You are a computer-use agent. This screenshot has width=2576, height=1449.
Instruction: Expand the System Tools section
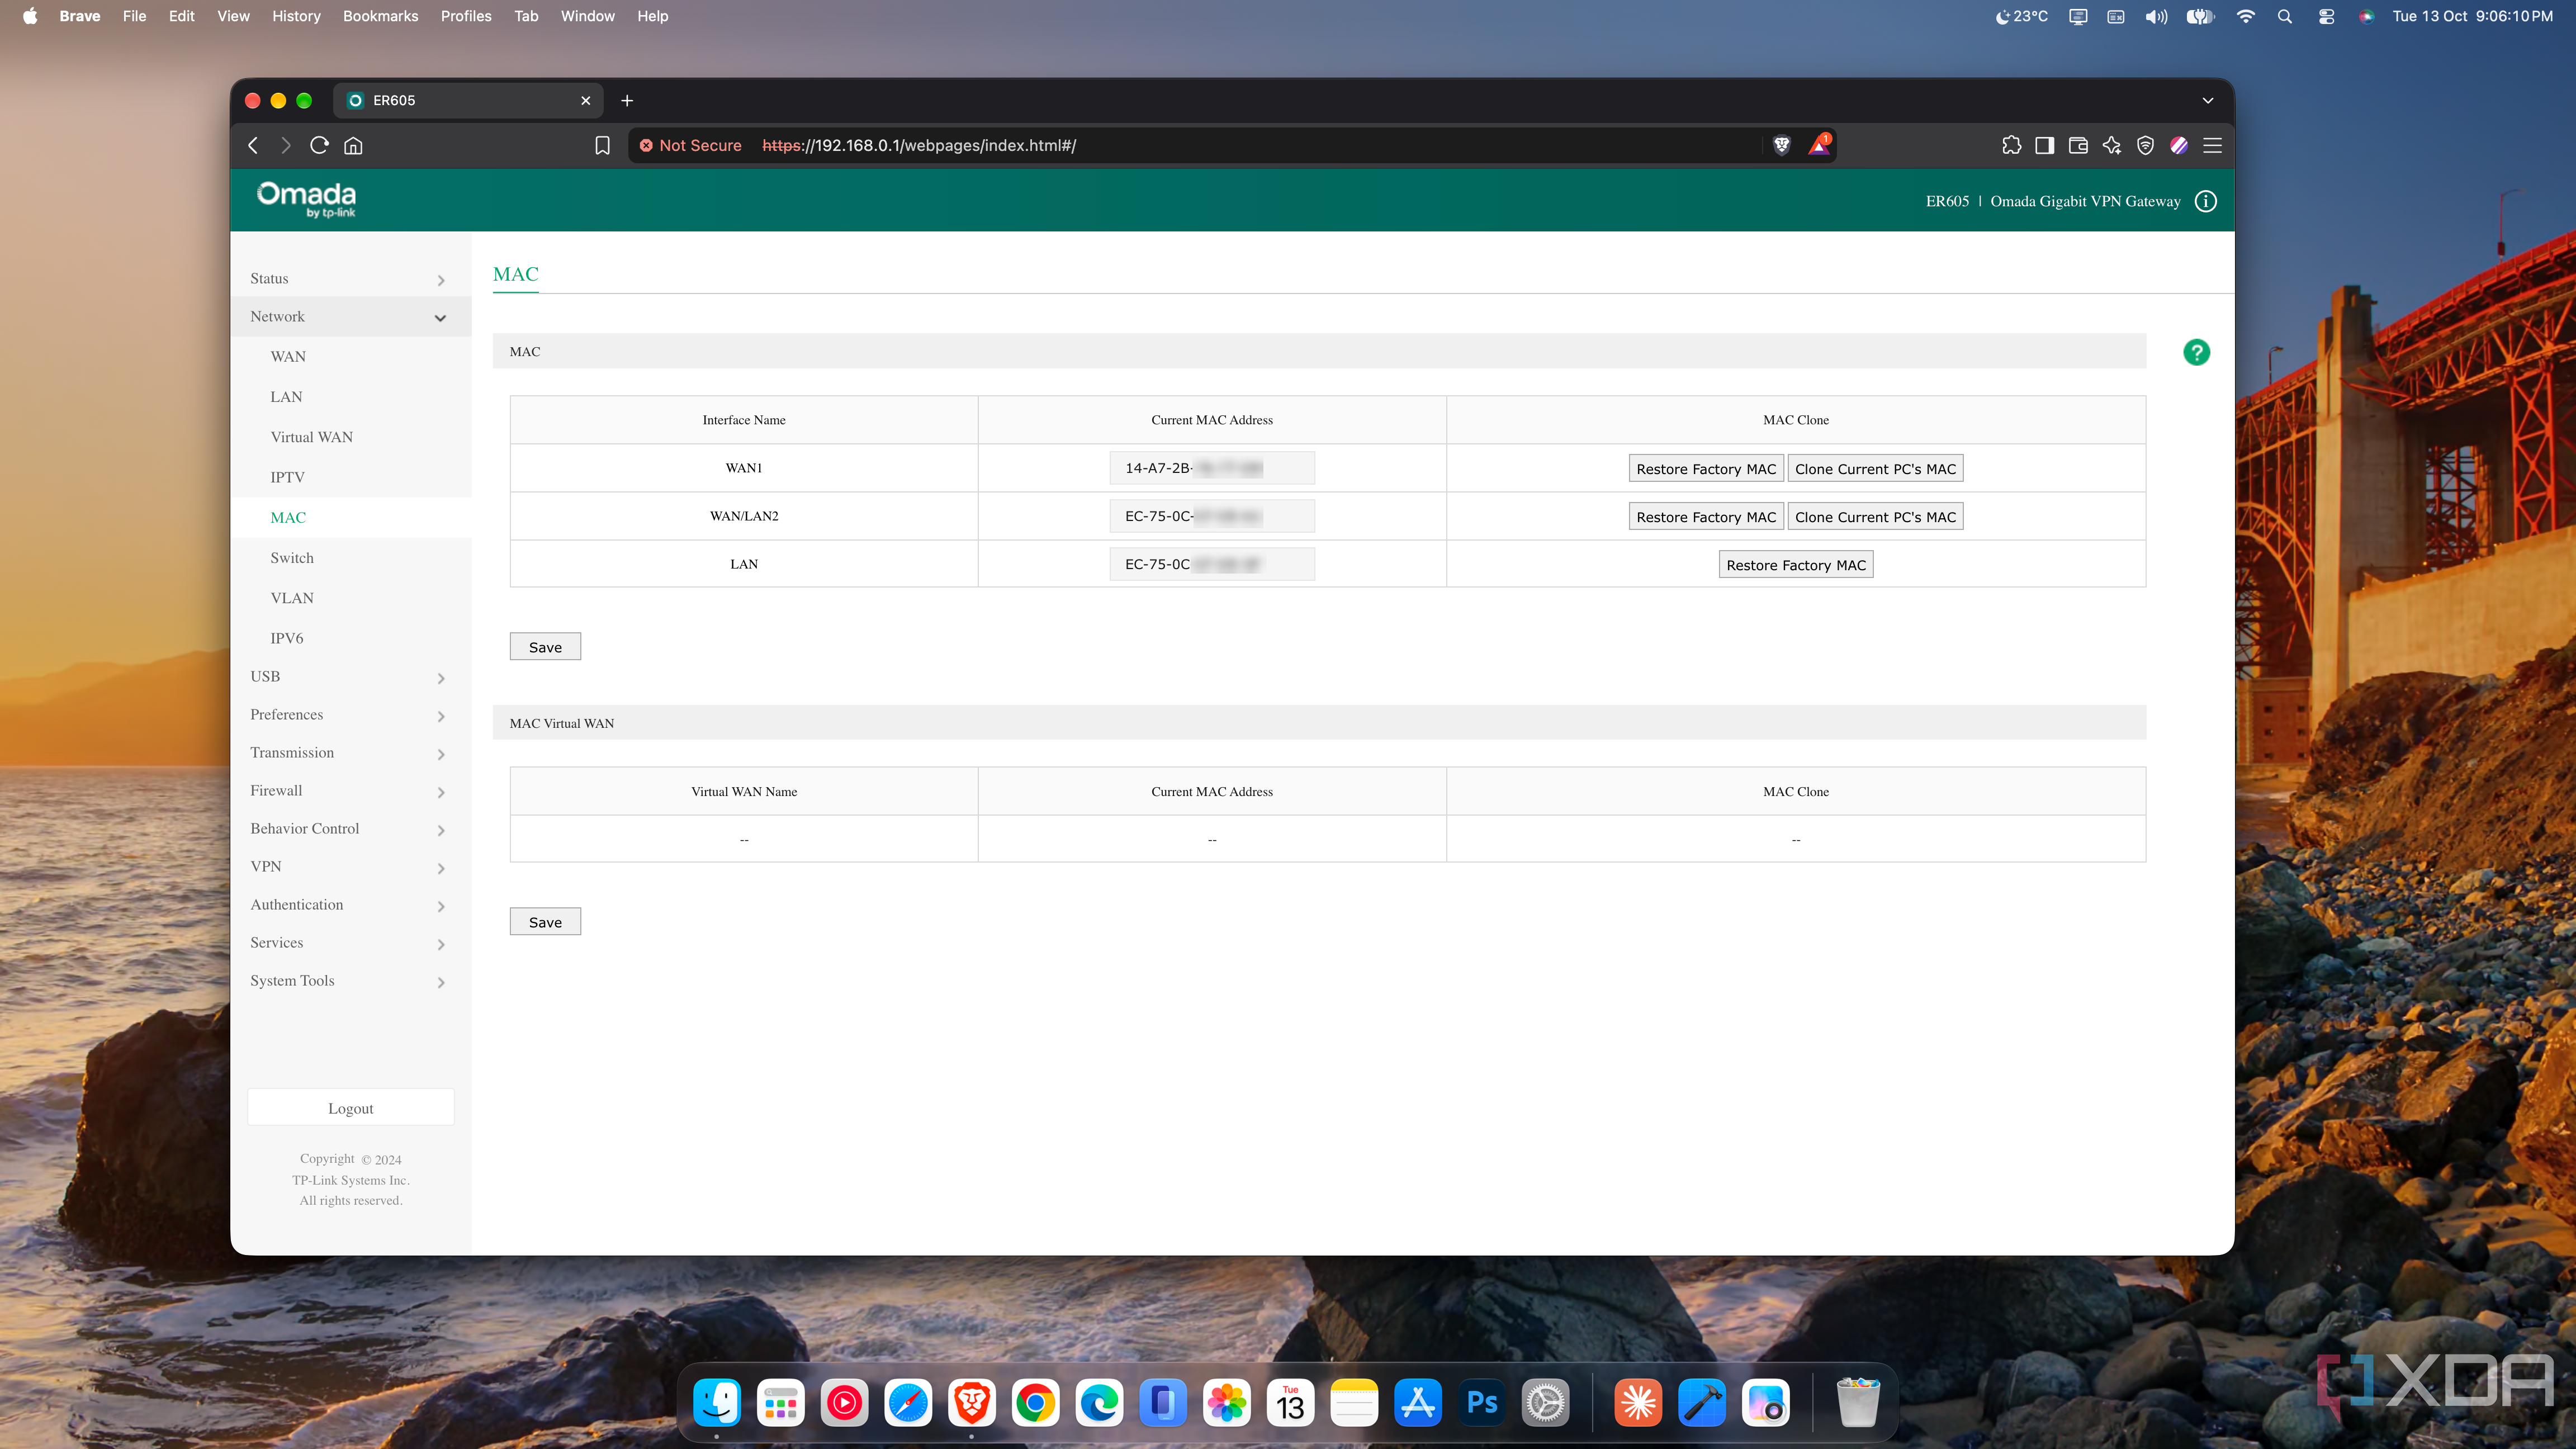pyautogui.click(x=350, y=980)
